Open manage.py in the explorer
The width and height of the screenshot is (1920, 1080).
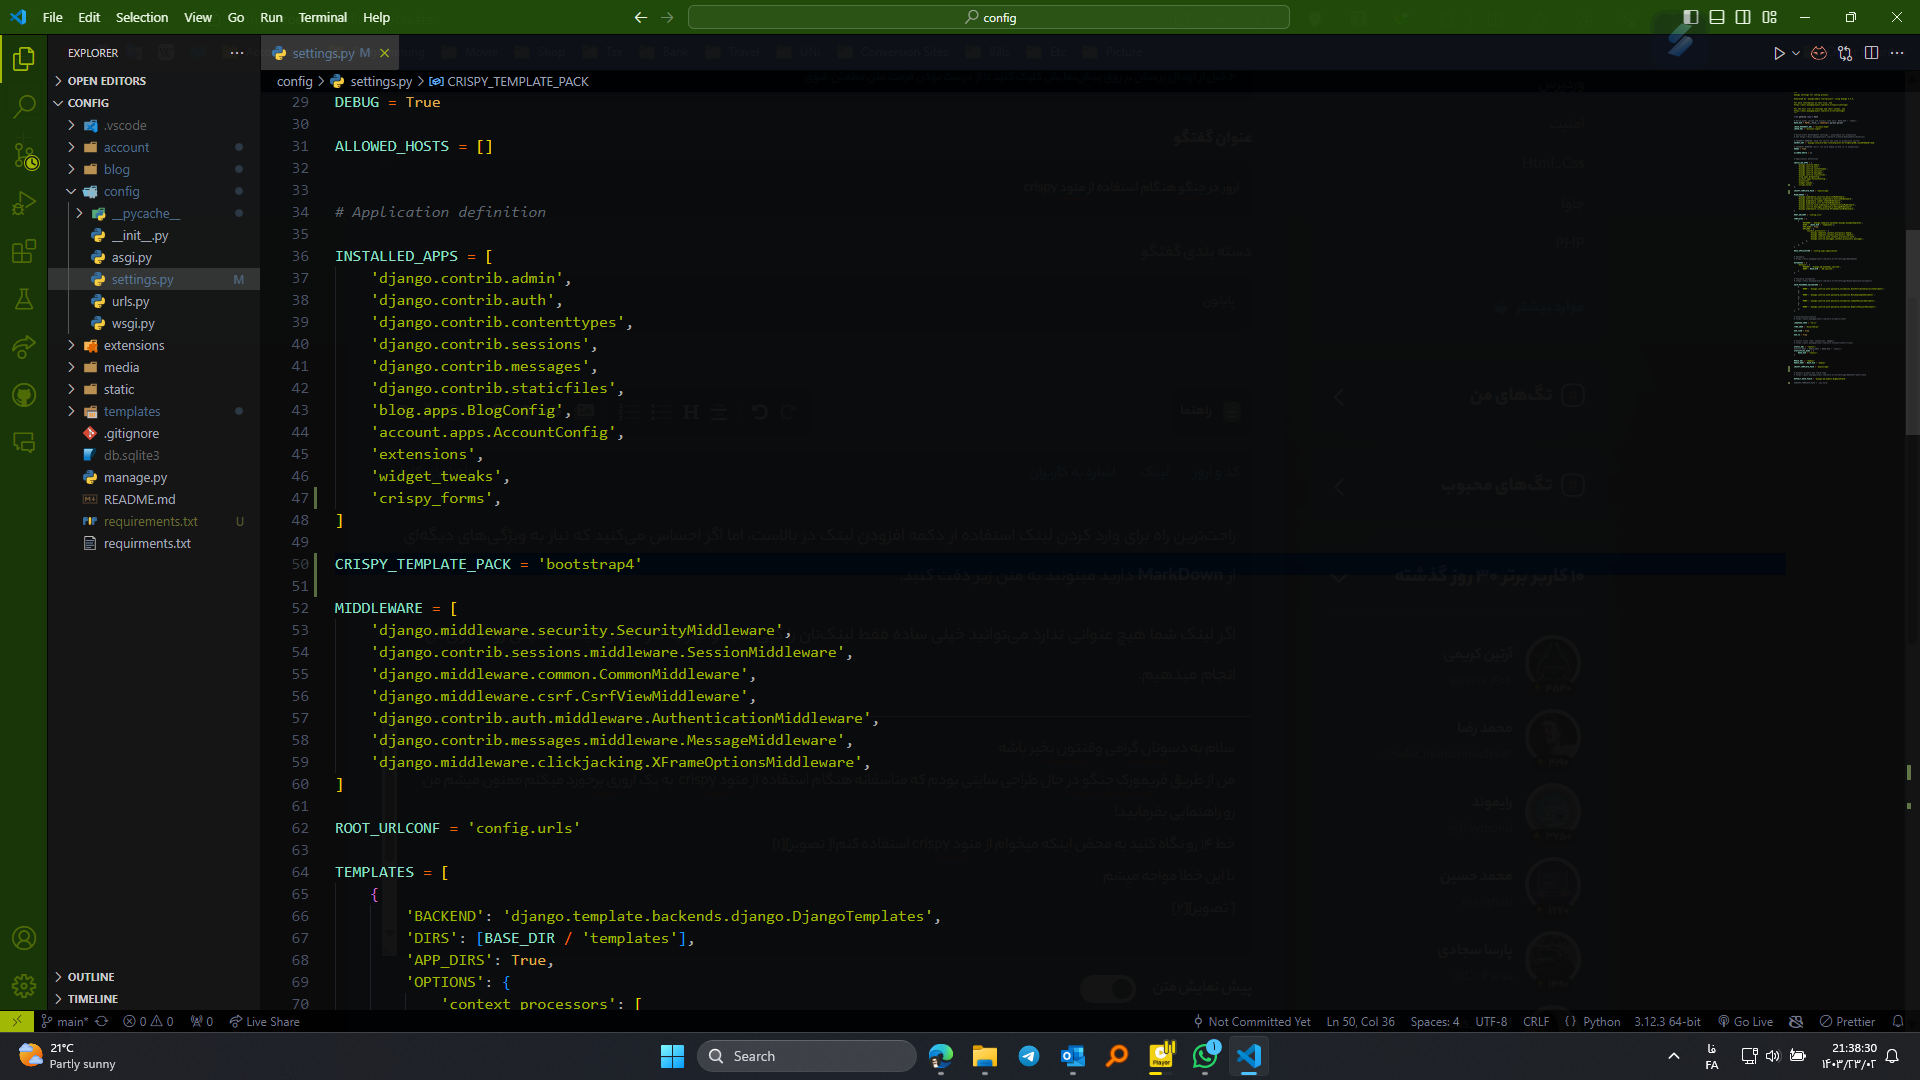point(154,477)
